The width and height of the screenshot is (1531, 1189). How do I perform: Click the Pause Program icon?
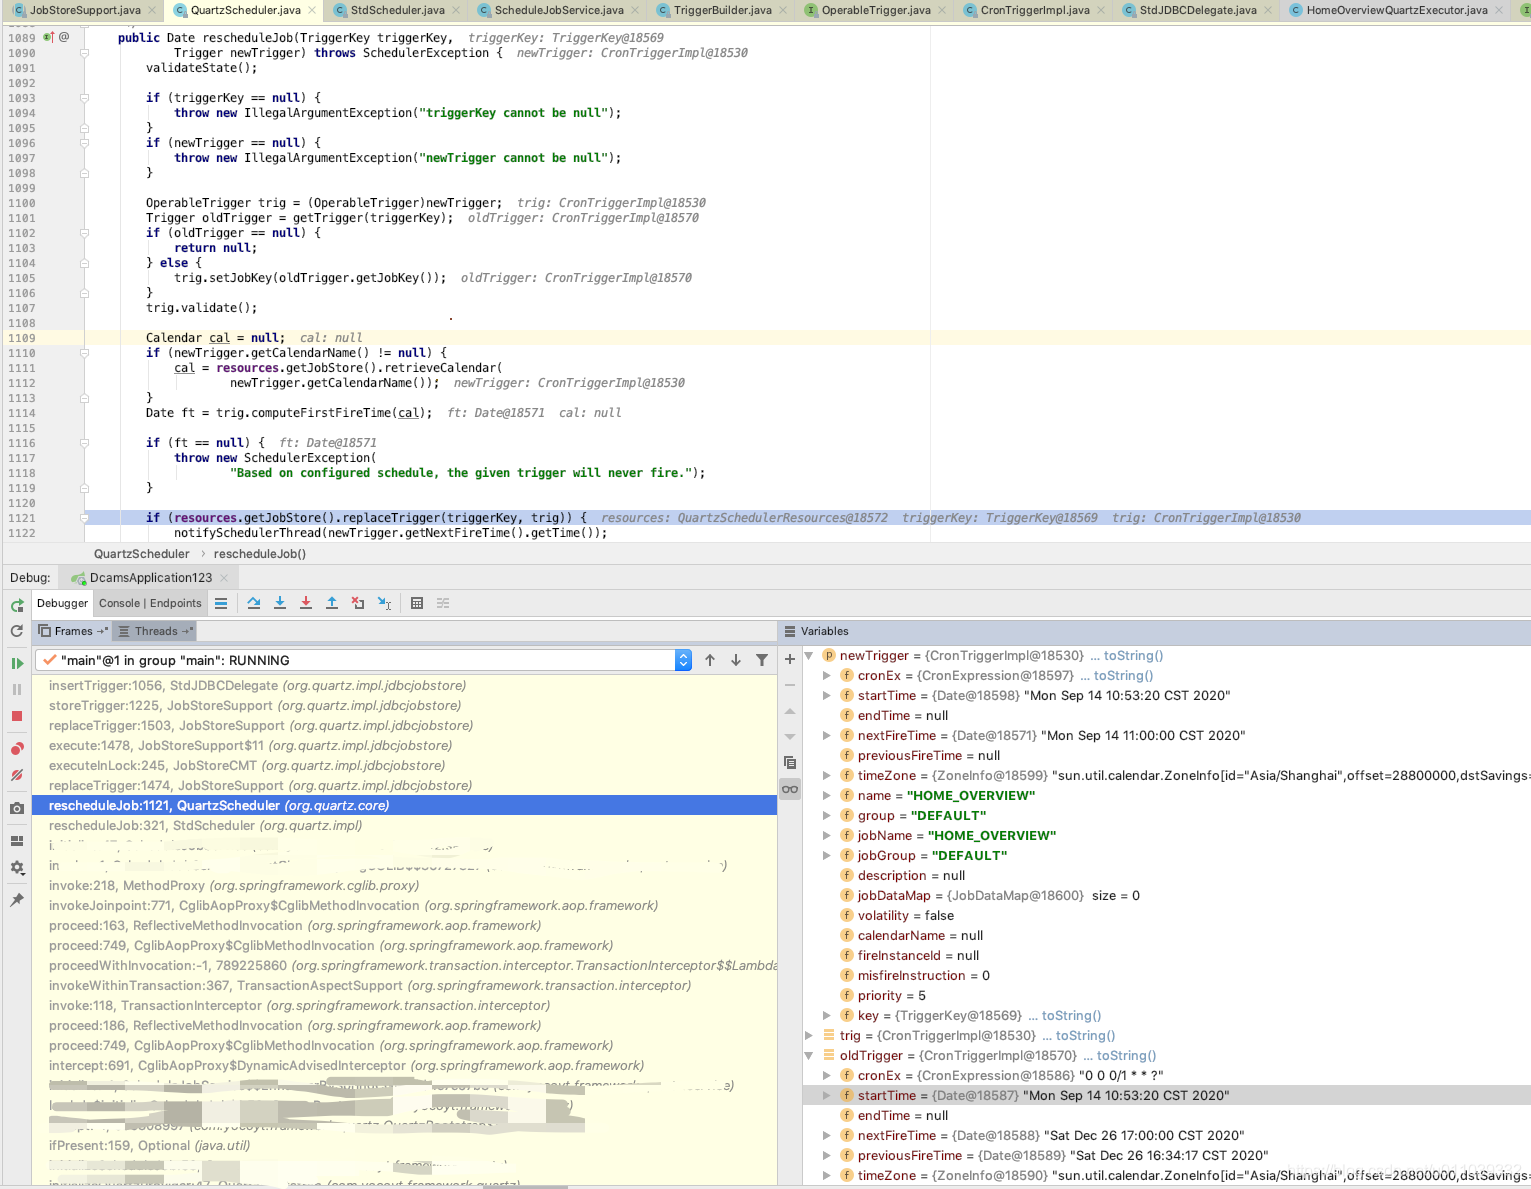[17, 689]
